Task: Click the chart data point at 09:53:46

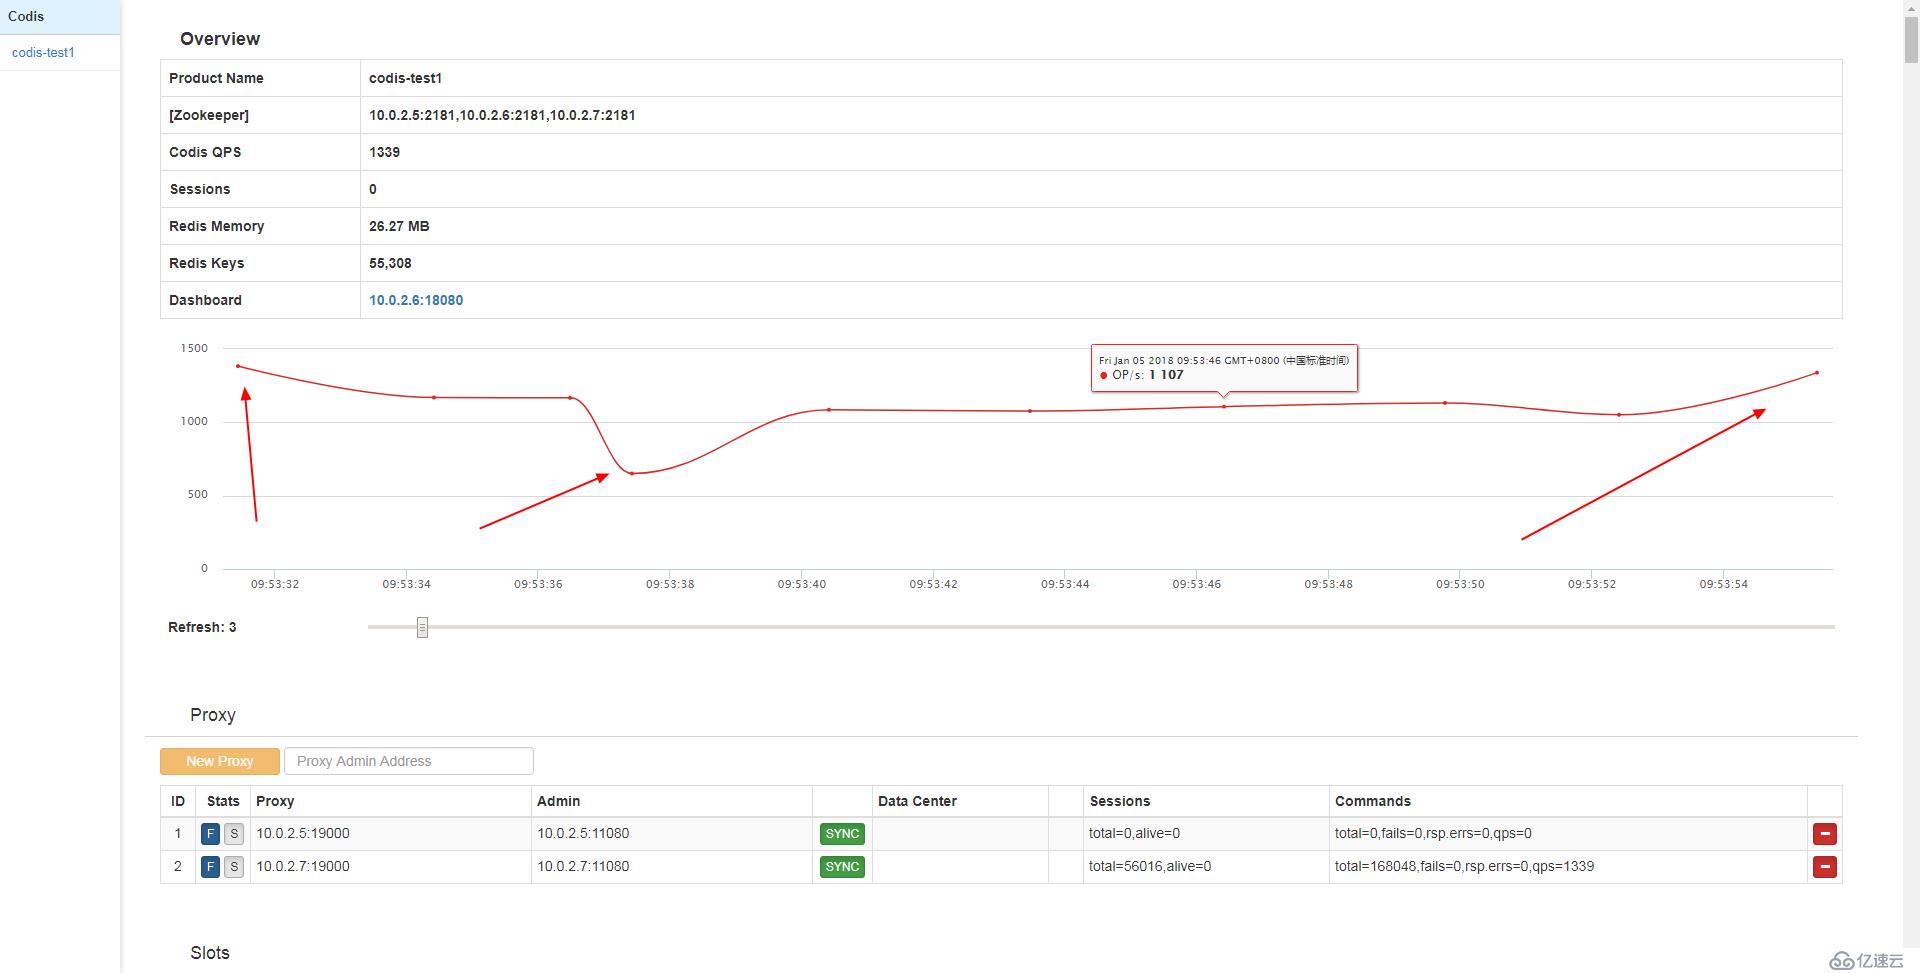Action: click(1224, 406)
